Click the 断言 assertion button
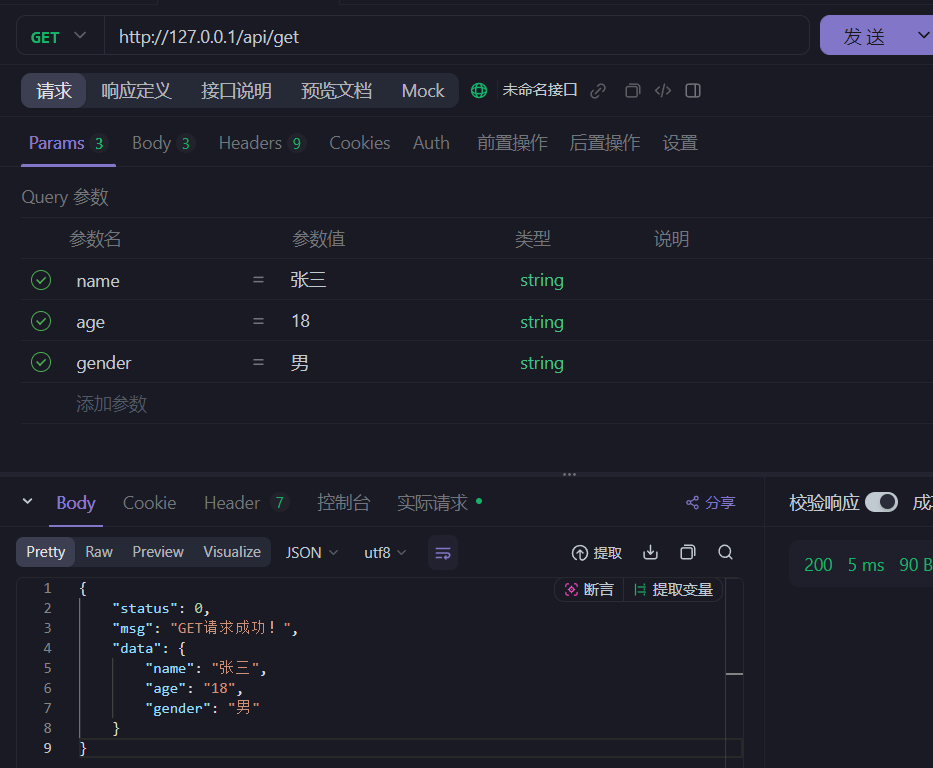This screenshot has width=933, height=768. pos(588,590)
